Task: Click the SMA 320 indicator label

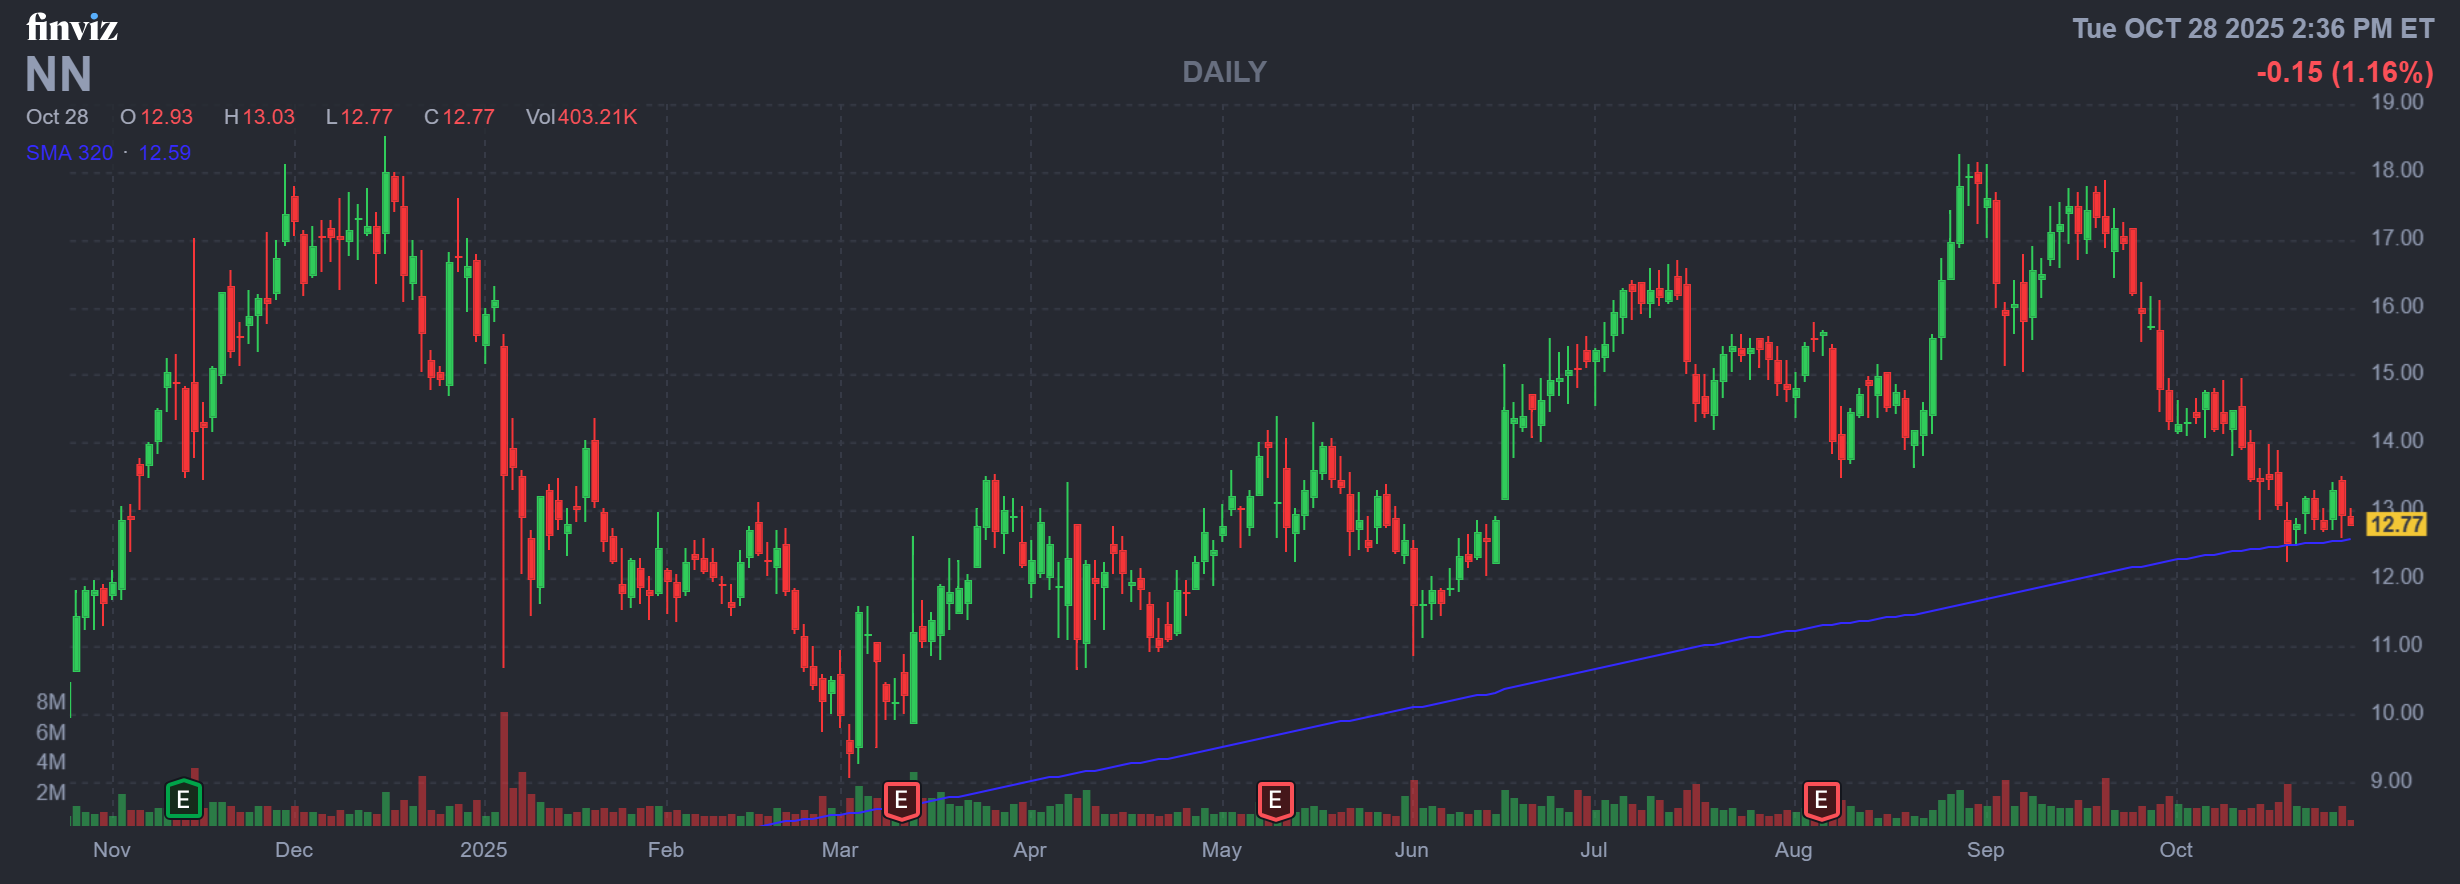Action: click(x=69, y=153)
